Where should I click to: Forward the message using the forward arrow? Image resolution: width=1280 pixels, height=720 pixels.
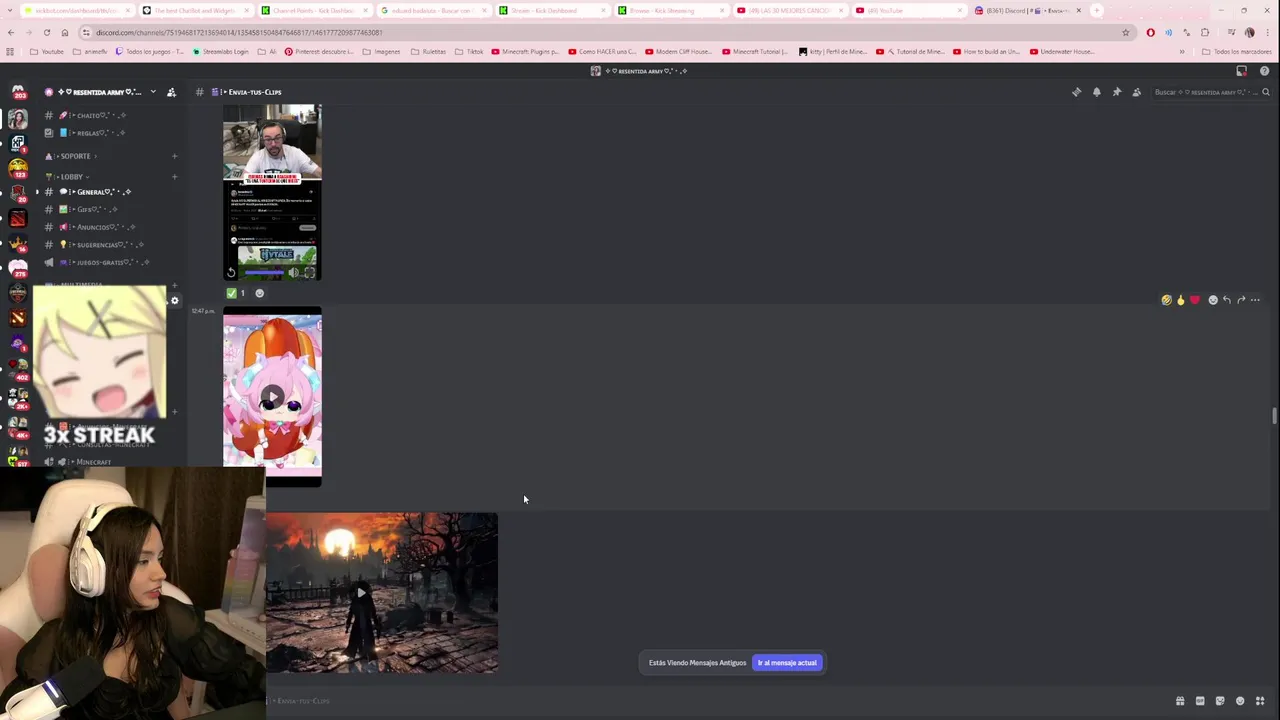(x=1241, y=300)
